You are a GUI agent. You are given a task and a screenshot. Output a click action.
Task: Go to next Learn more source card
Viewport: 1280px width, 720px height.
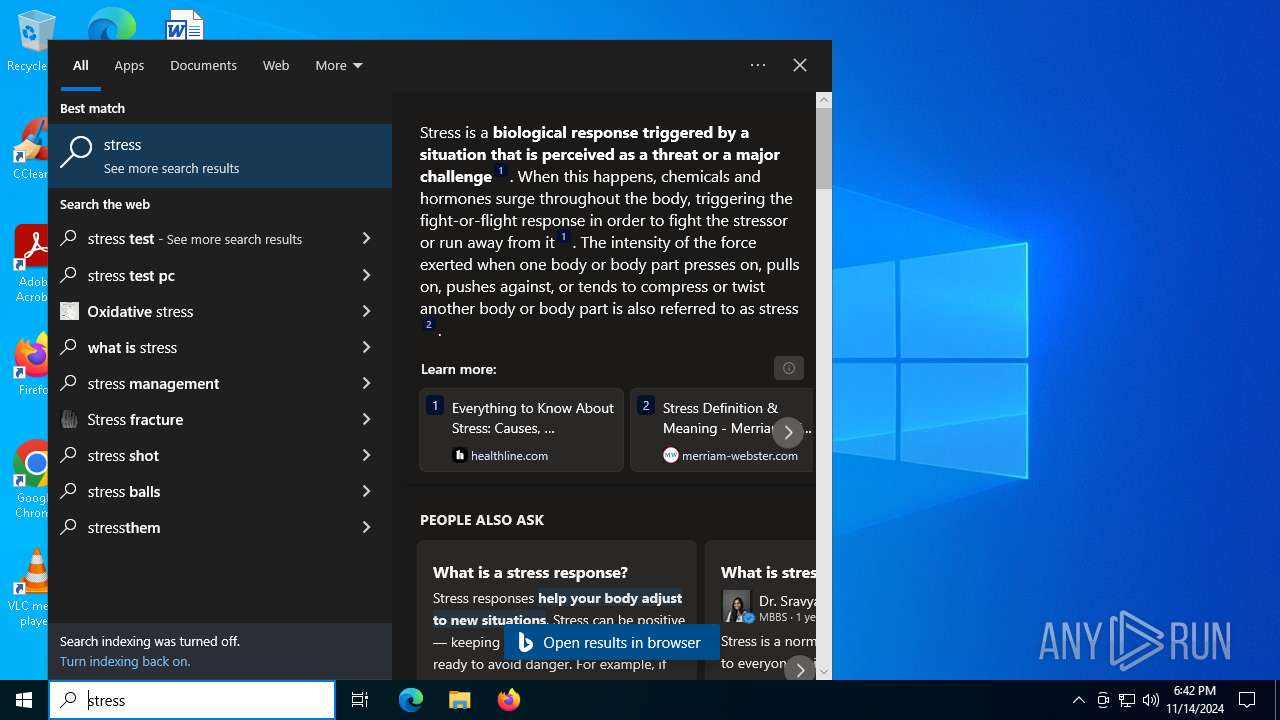(x=788, y=432)
